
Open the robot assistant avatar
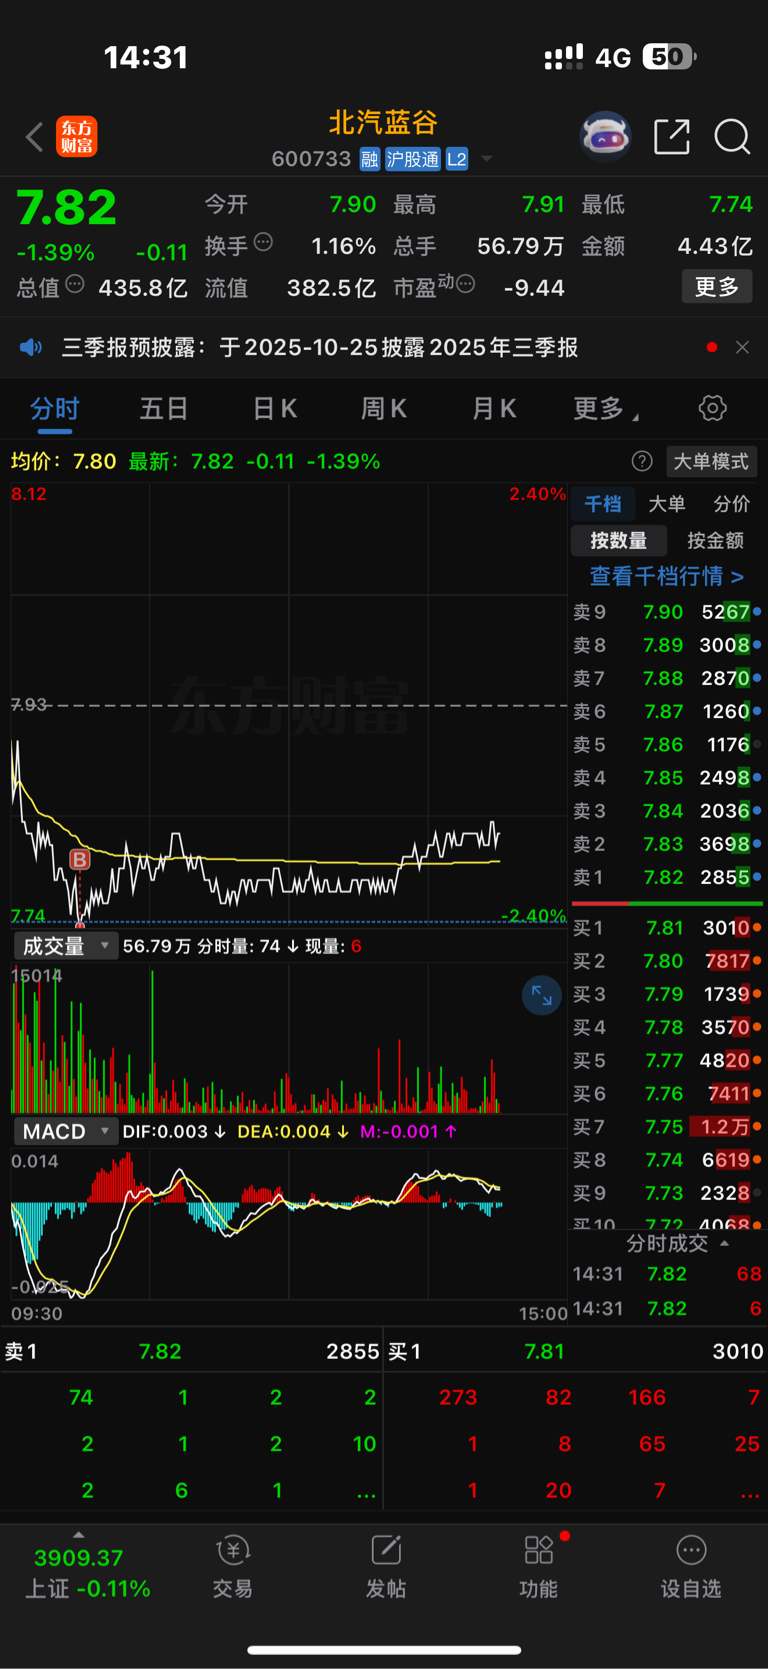click(606, 137)
